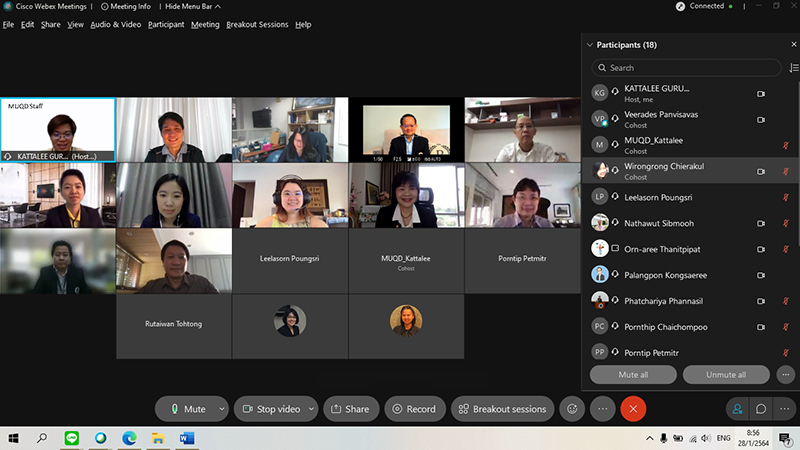Toggle the Record button
Image resolution: width=800 pixels, height=450 pixels.
click(414, 409)
